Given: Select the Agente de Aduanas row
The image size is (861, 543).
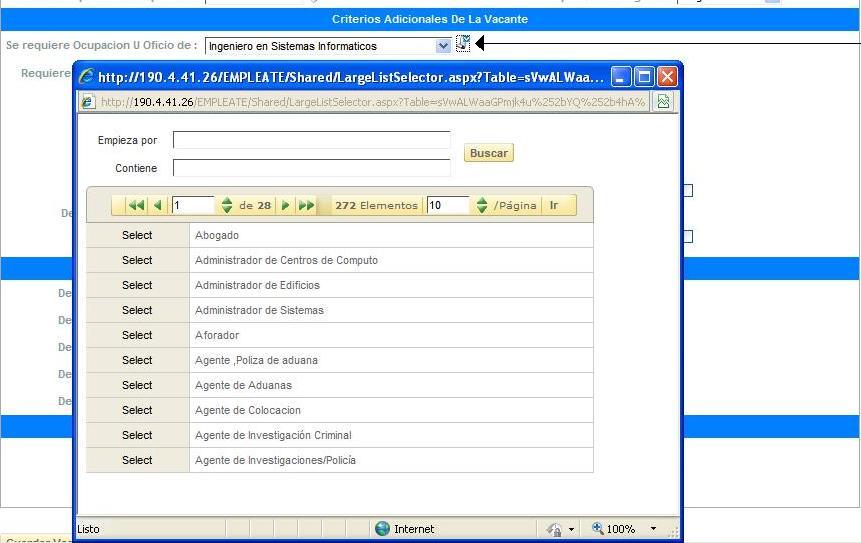Looking at the screenshot, I should pyautogui.click(x=137, y=385).
